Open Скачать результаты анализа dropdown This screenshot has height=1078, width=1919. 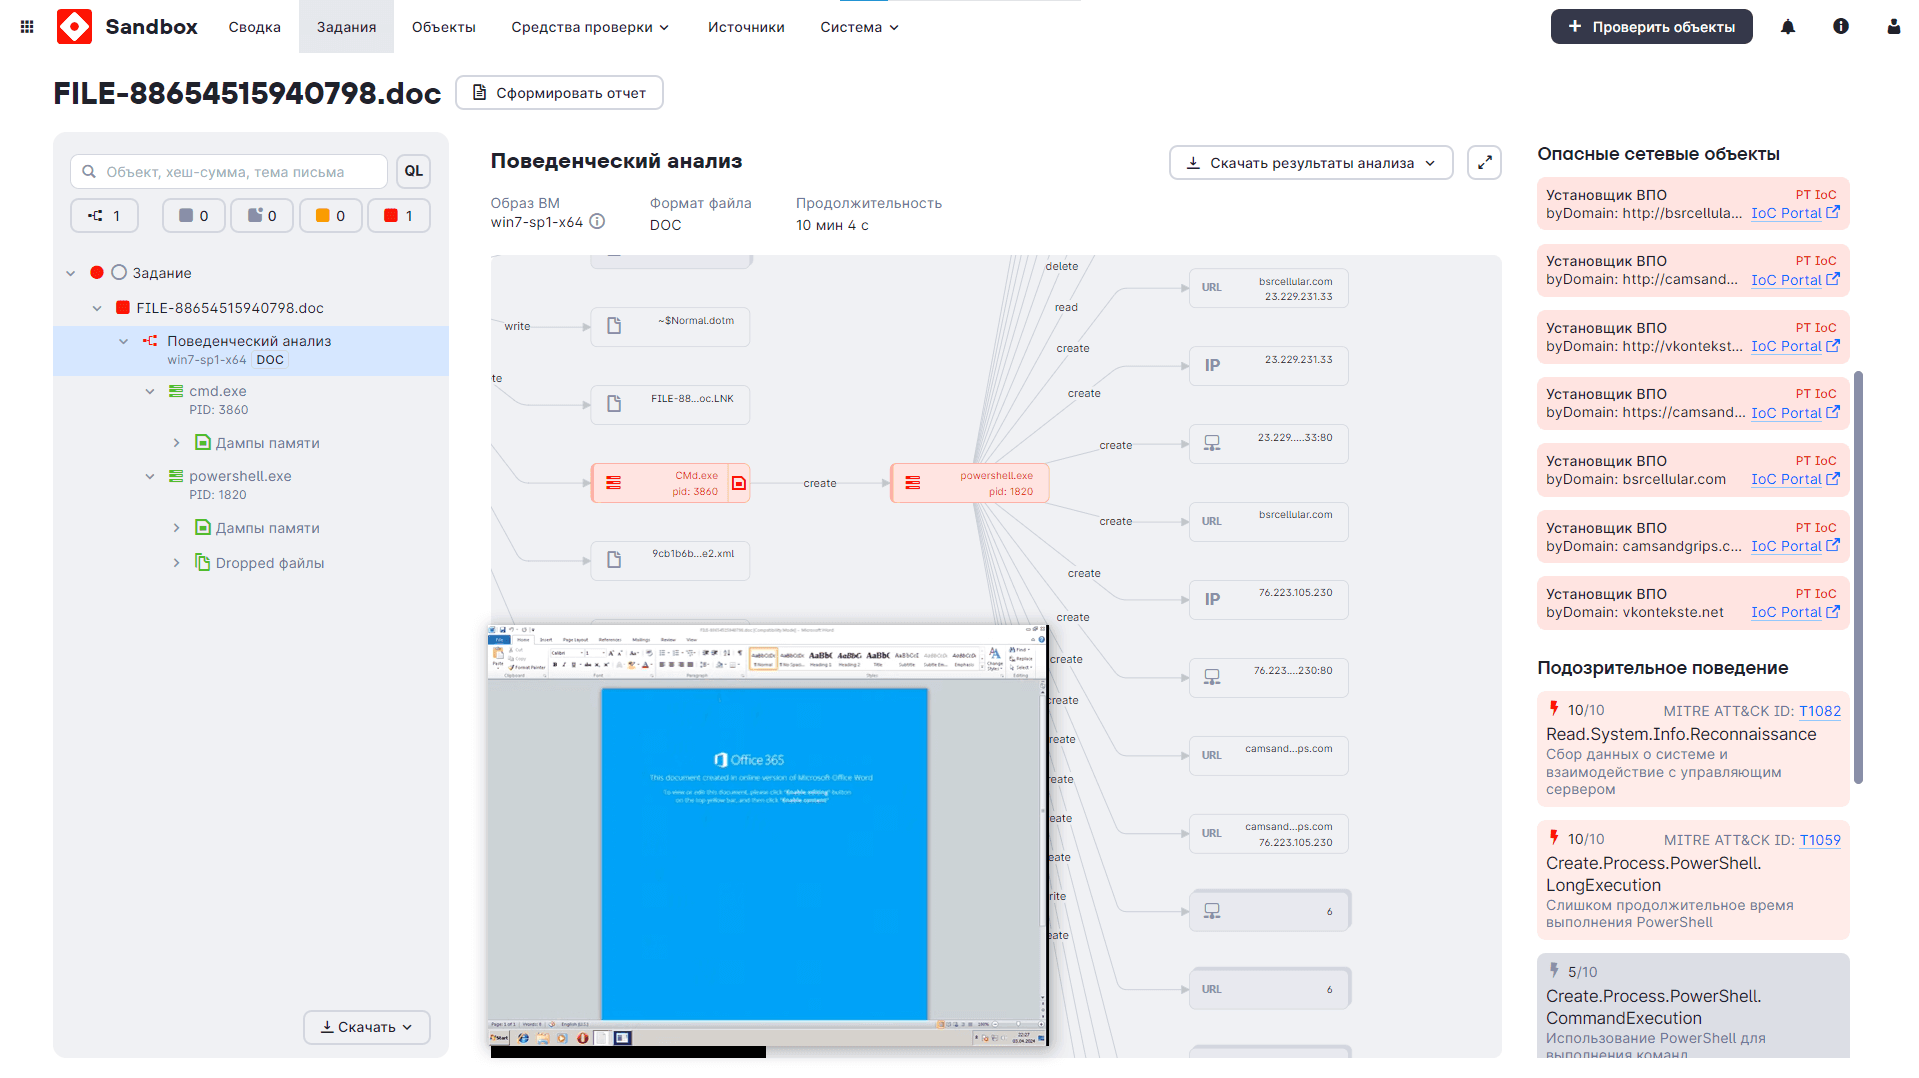[x=1310, y=163]
